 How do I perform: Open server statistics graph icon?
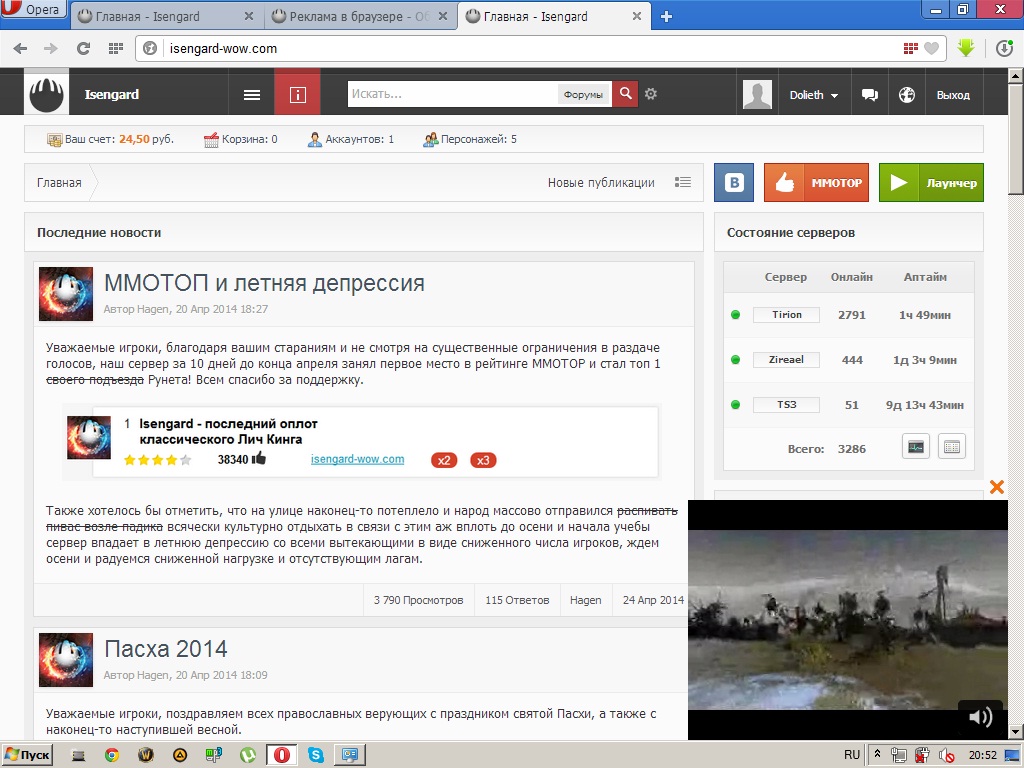(915, 447)
